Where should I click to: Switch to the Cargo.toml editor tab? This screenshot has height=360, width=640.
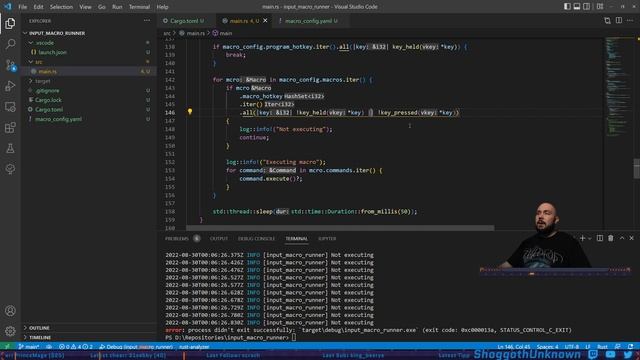pyautogui.click(x=184, y=21)
